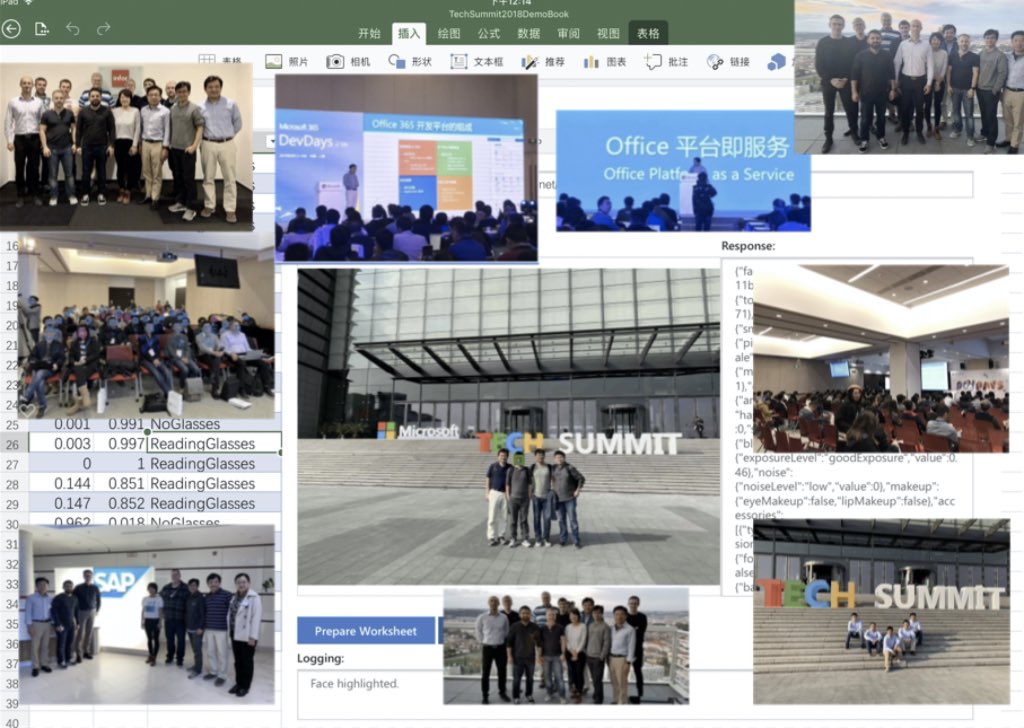Click the undo arrow
This screenshot has width=1024, height=728.
[x=73, y=29]
